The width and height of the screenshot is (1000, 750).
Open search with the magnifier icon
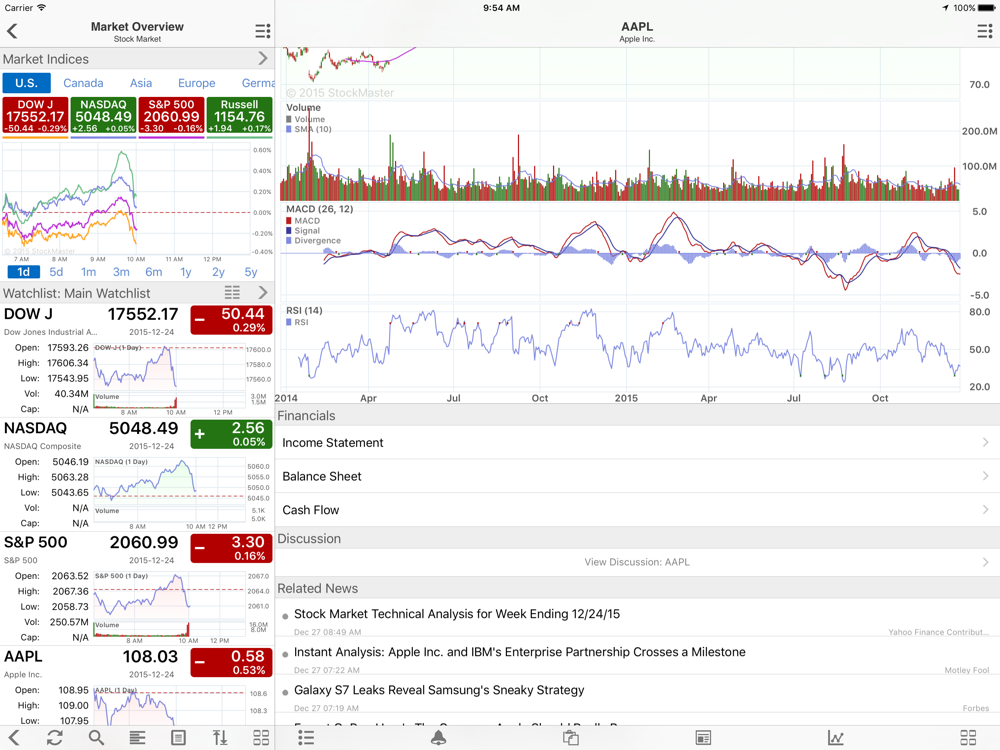click(96, 738)
